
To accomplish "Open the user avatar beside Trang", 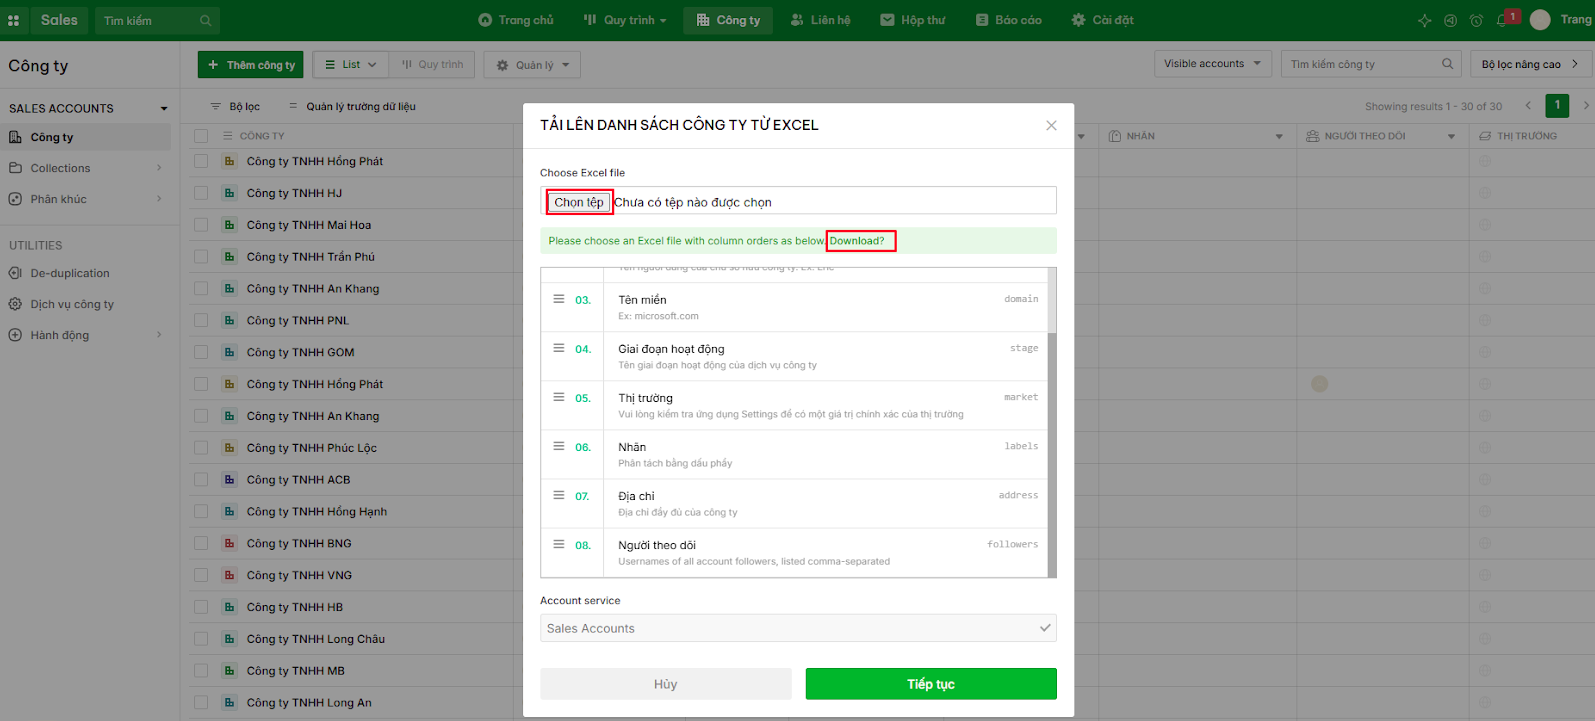I will [1540, 20].
